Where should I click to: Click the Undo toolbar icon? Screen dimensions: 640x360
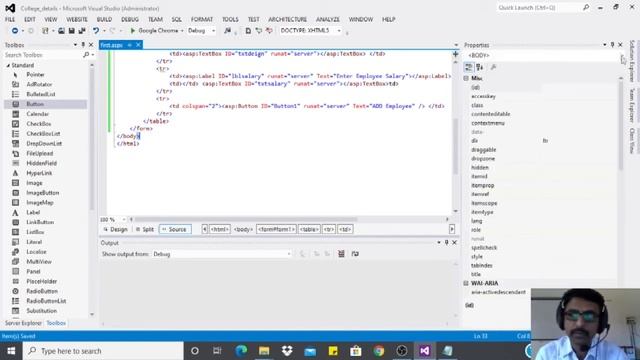coord(96,31)
